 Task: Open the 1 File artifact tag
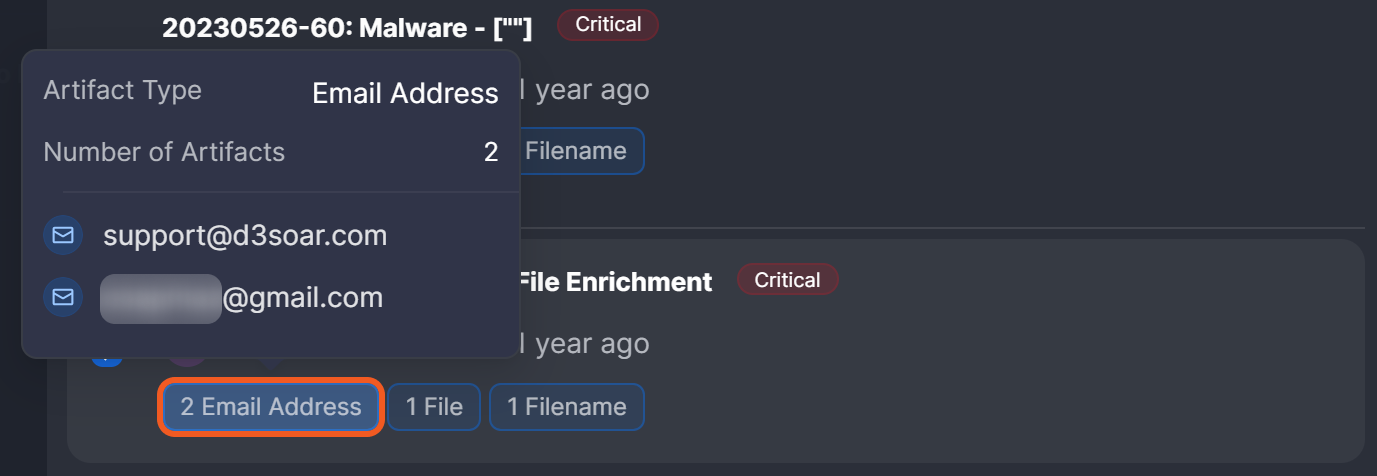(x=434, y=407)
